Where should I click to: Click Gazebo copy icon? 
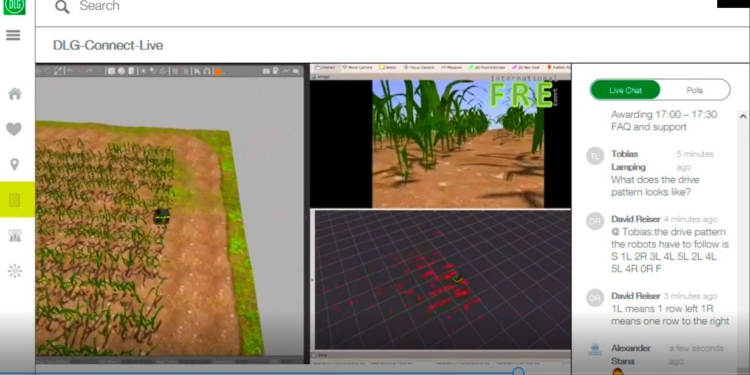(175, 71)
